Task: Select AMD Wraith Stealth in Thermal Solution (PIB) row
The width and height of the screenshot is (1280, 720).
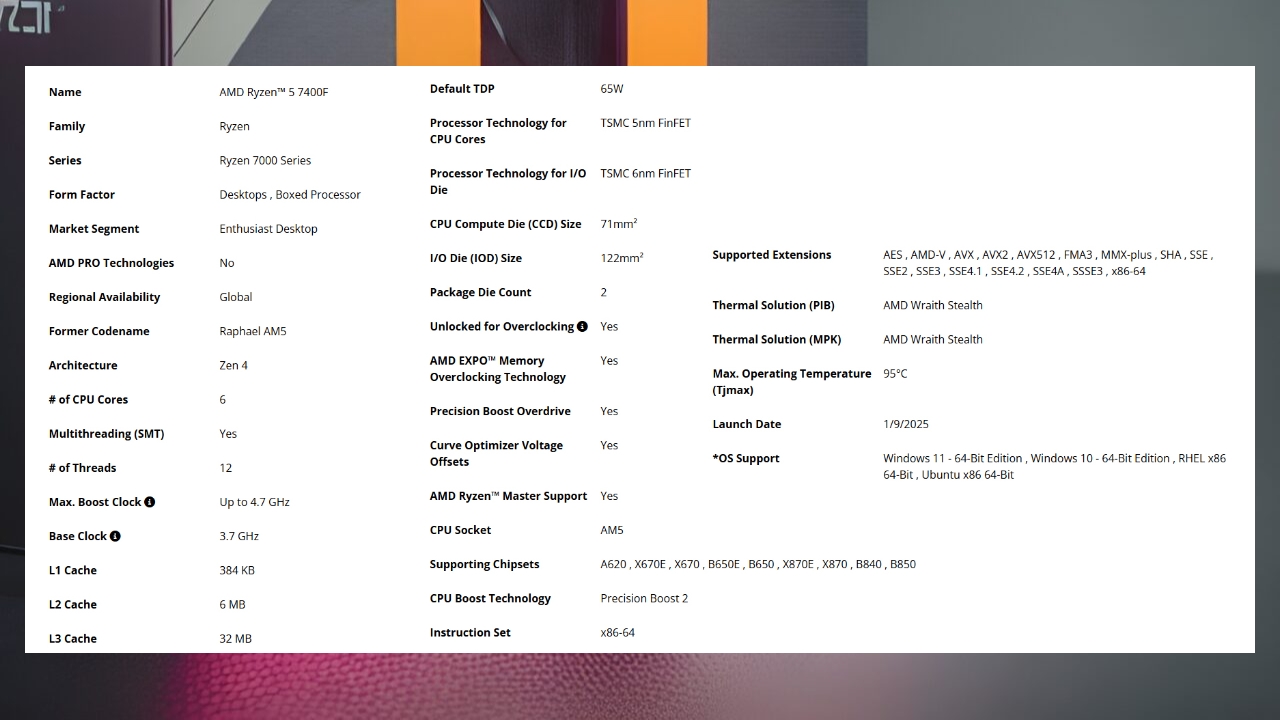Action: pos(933,305)
